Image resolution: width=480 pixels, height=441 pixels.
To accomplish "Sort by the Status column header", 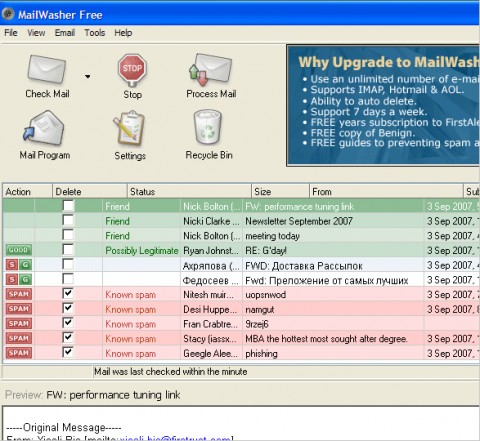I will tap(189, 191).
